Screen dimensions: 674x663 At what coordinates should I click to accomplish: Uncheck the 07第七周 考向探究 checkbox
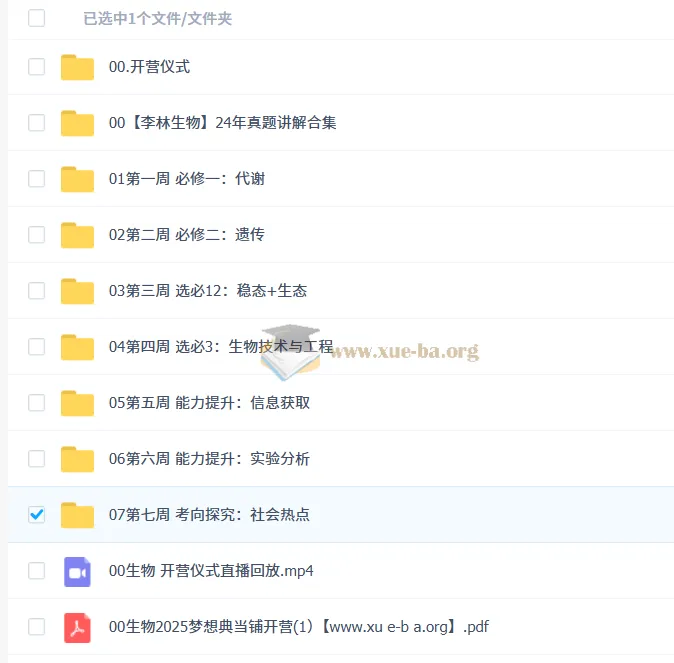tap(37, 515)
